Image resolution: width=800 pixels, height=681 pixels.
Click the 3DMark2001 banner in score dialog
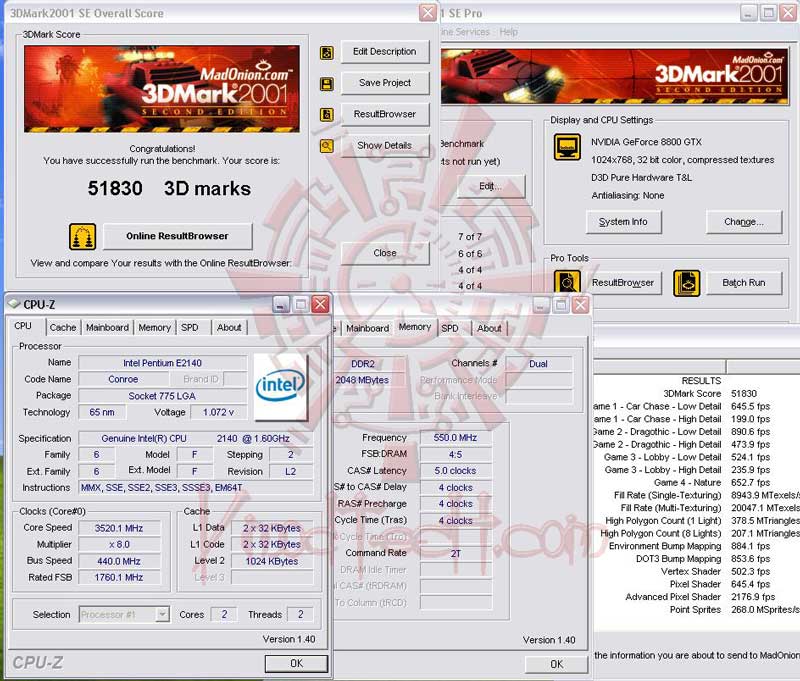tap(162, 89)
